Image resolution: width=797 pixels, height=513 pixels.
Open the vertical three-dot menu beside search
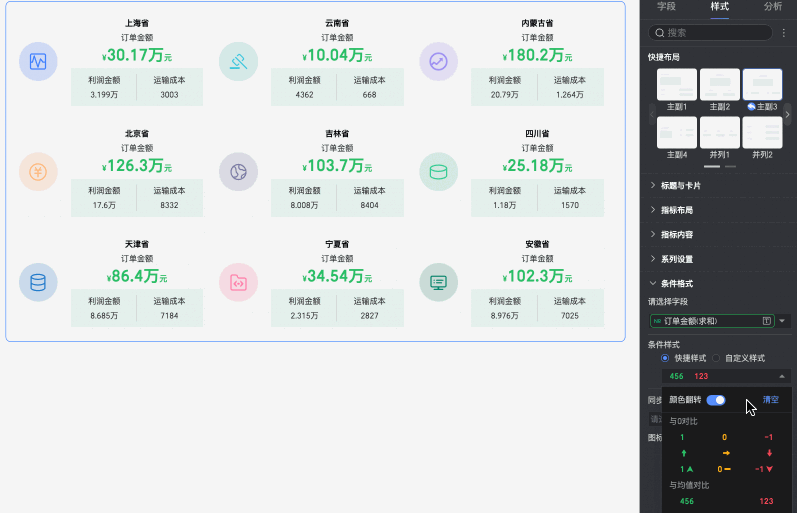coord(784,33)
